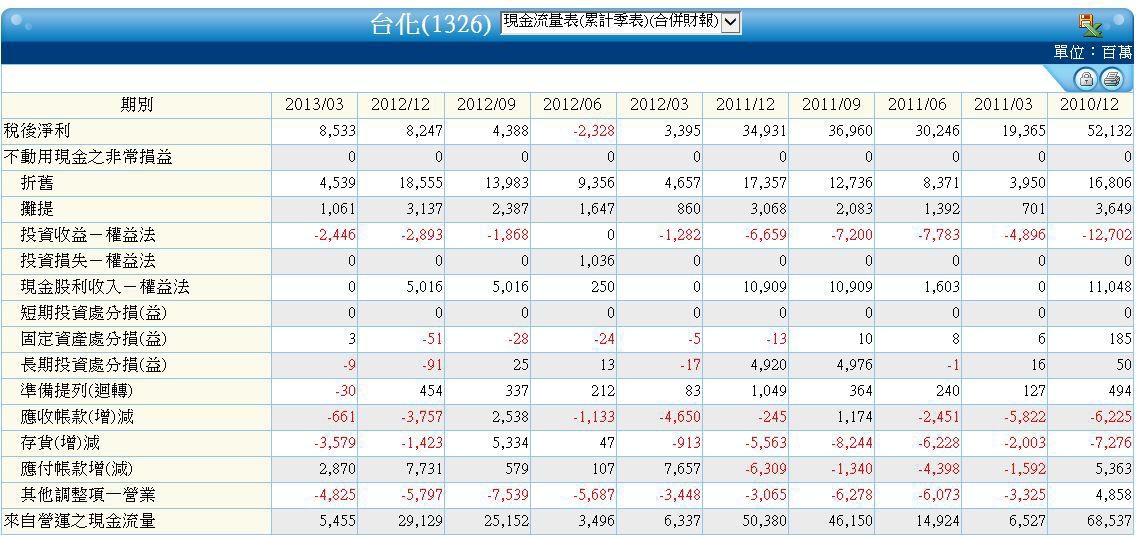Click the 不動用現金之非常損益 row label
Viewport: 1140px width, 535px height.
[88, 157]
